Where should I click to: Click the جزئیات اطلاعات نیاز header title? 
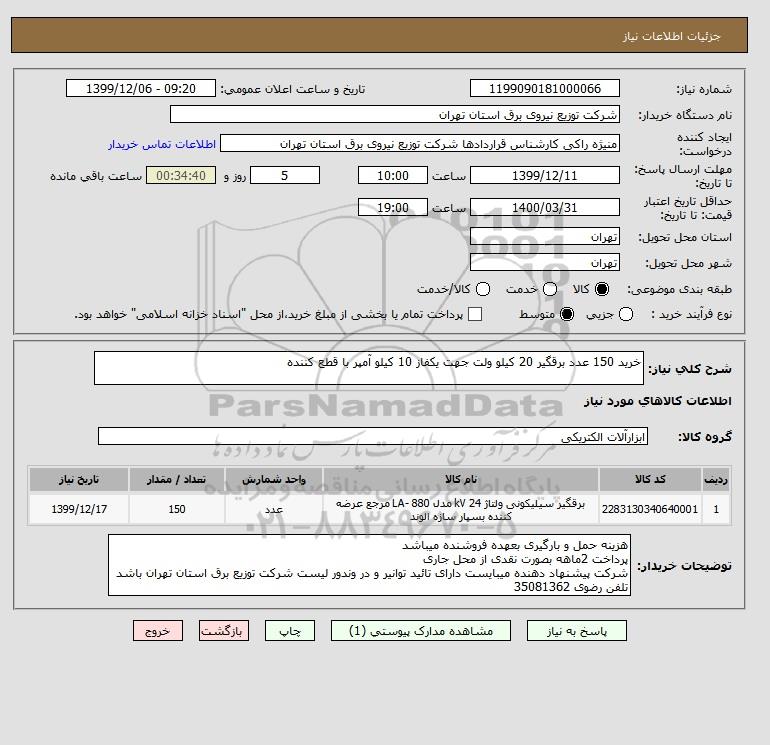click(671, 36)
